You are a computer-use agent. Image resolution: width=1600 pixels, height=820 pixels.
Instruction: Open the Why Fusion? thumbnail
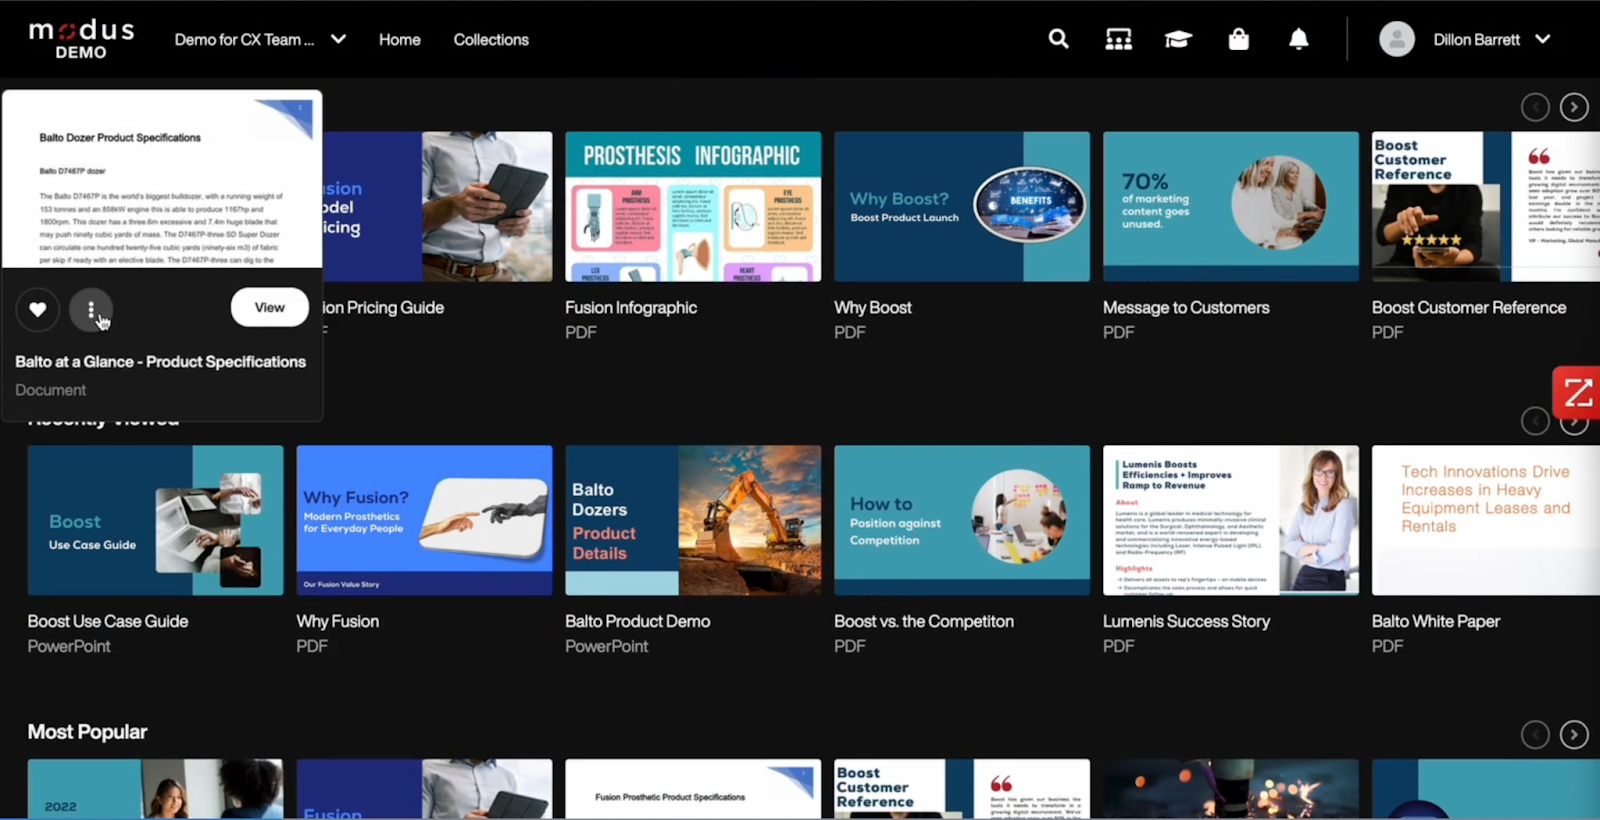pos(424,520)
